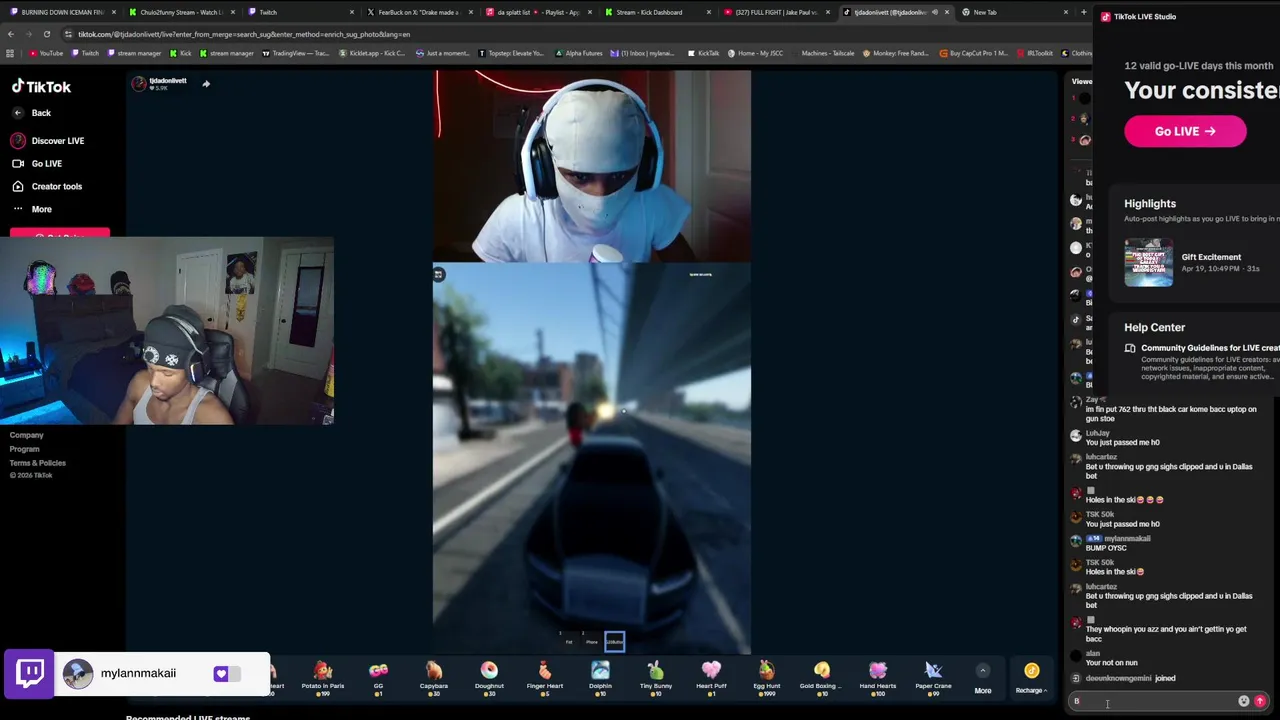Open Discover LIVE in sidebar
Viewport: 1280px width, 720px height.
click(48, 141)
